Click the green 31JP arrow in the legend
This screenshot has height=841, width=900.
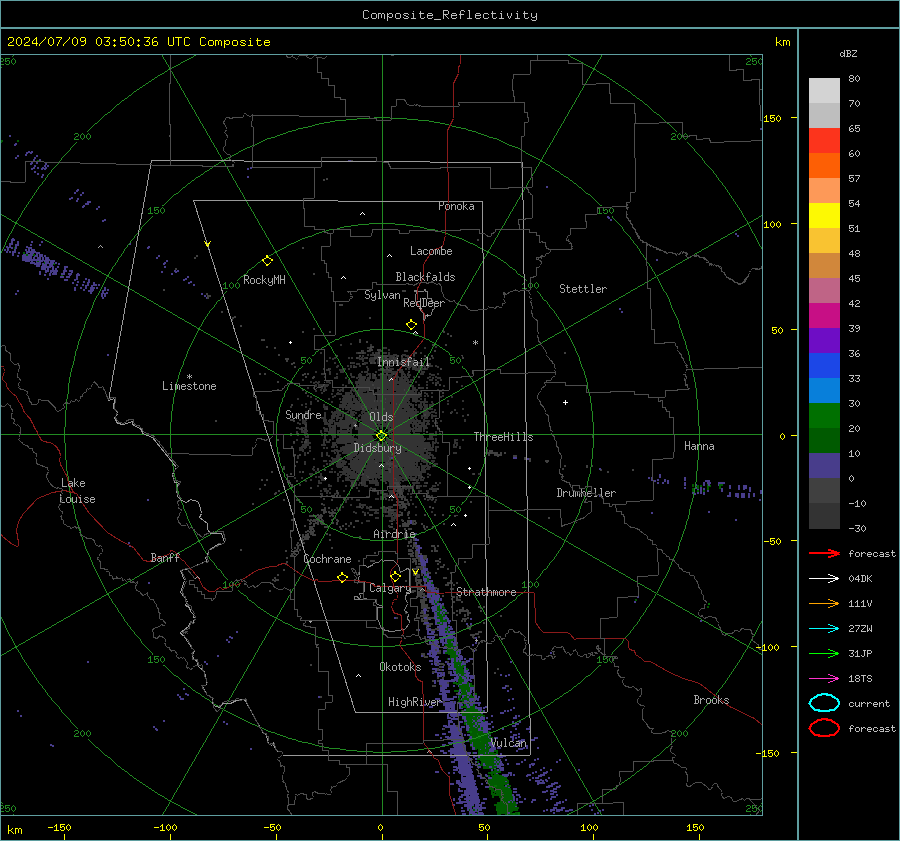(824, 653)
